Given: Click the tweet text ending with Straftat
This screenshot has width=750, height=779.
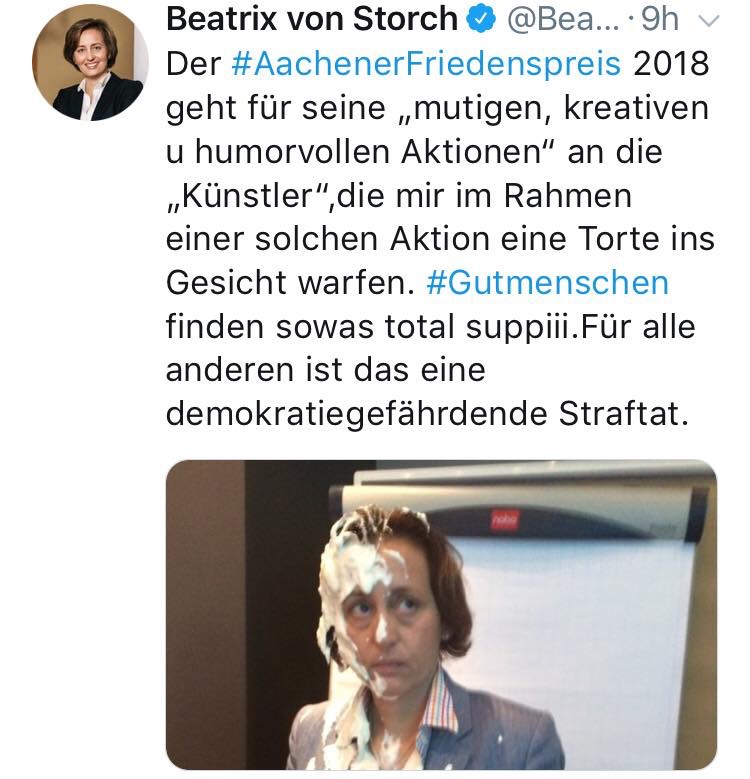Looking at the screenshot, I should tap(440, 238).
